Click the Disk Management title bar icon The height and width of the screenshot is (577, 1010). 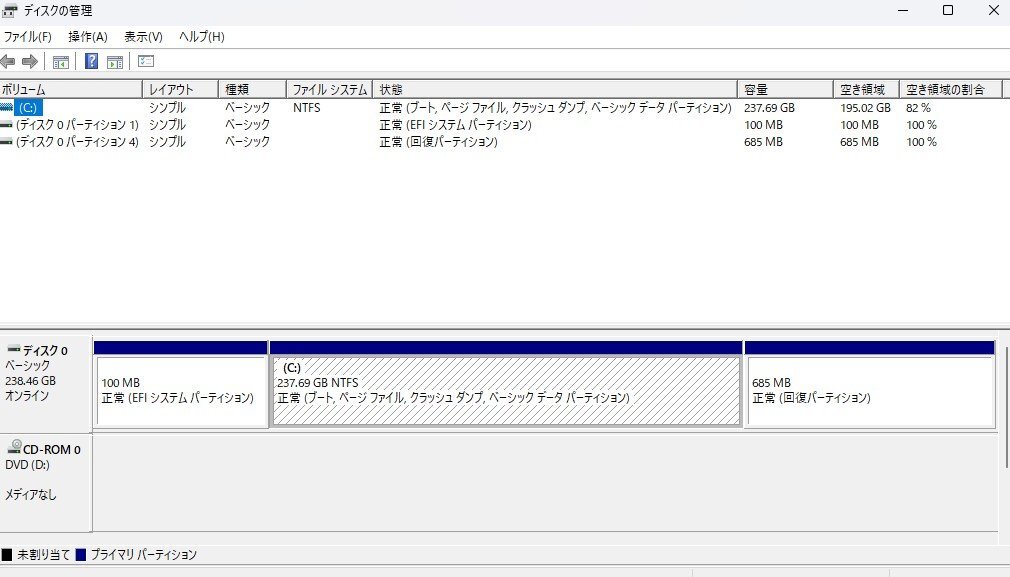pyautogui.click(x=8, y=11)
